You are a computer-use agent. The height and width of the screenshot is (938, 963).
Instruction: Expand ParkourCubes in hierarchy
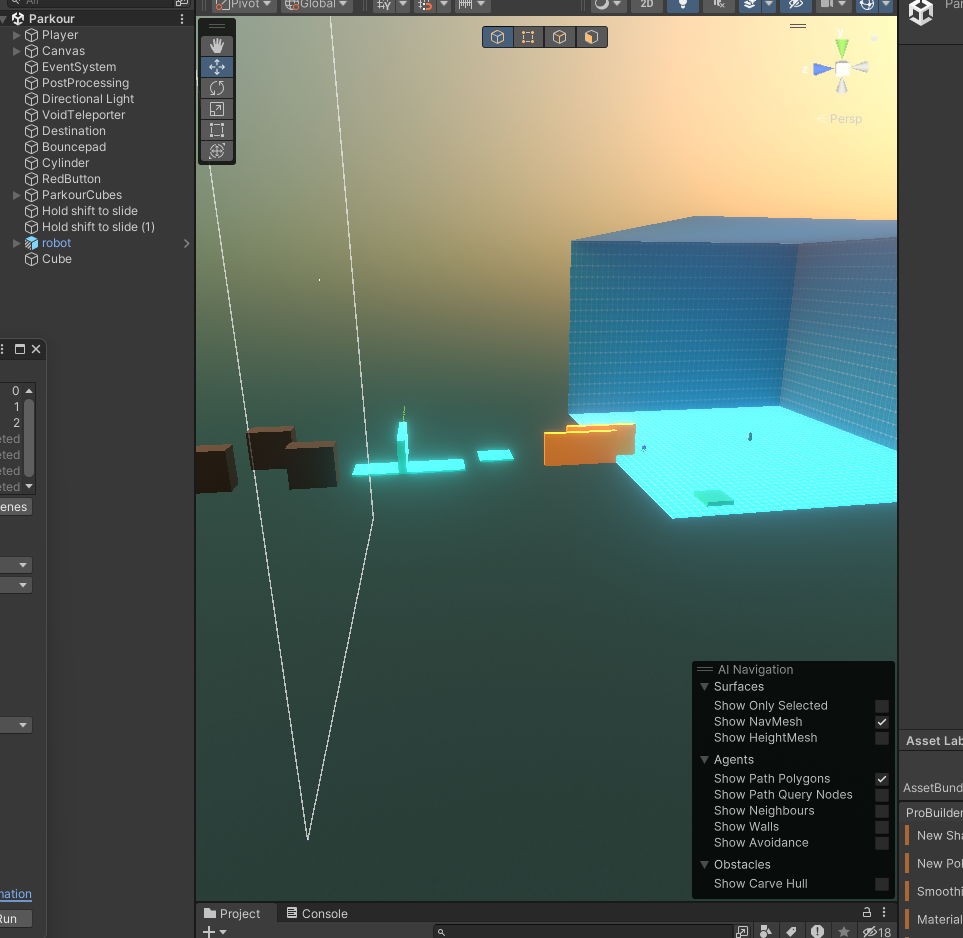[x=17, y=195]
